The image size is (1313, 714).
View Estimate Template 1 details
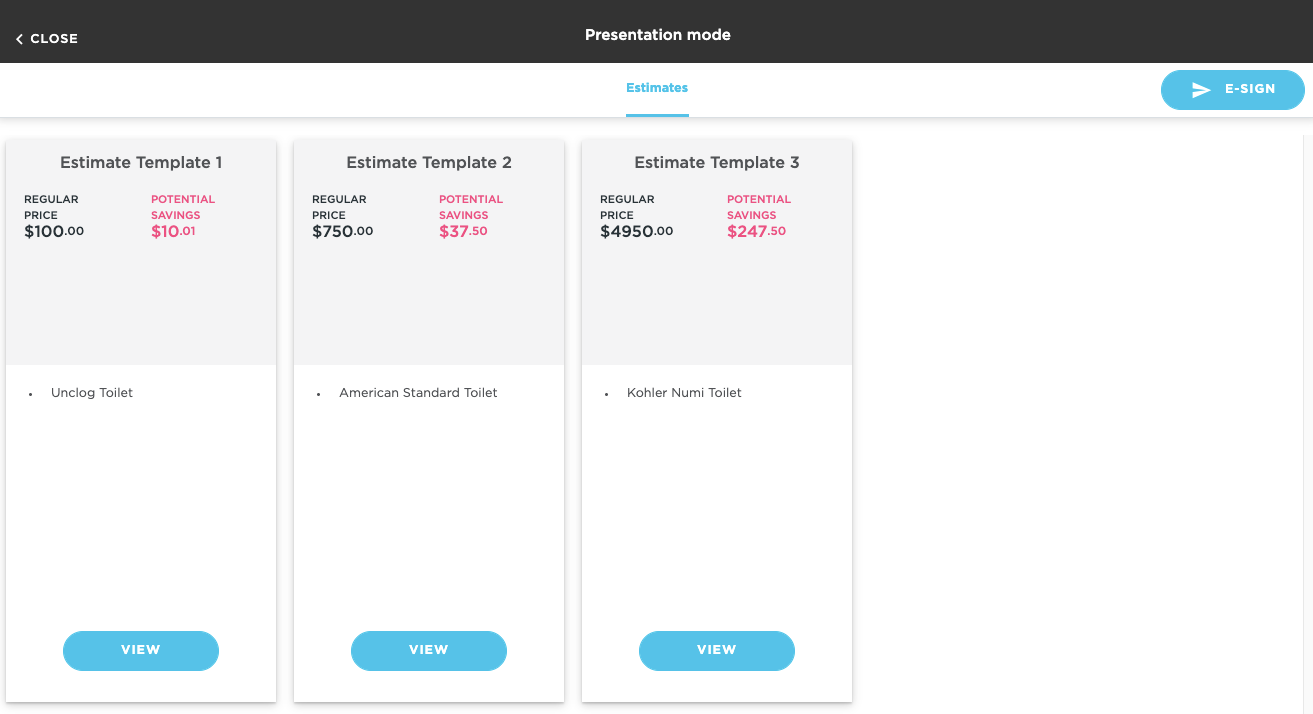pyautogui.click(x=140, y=650)
